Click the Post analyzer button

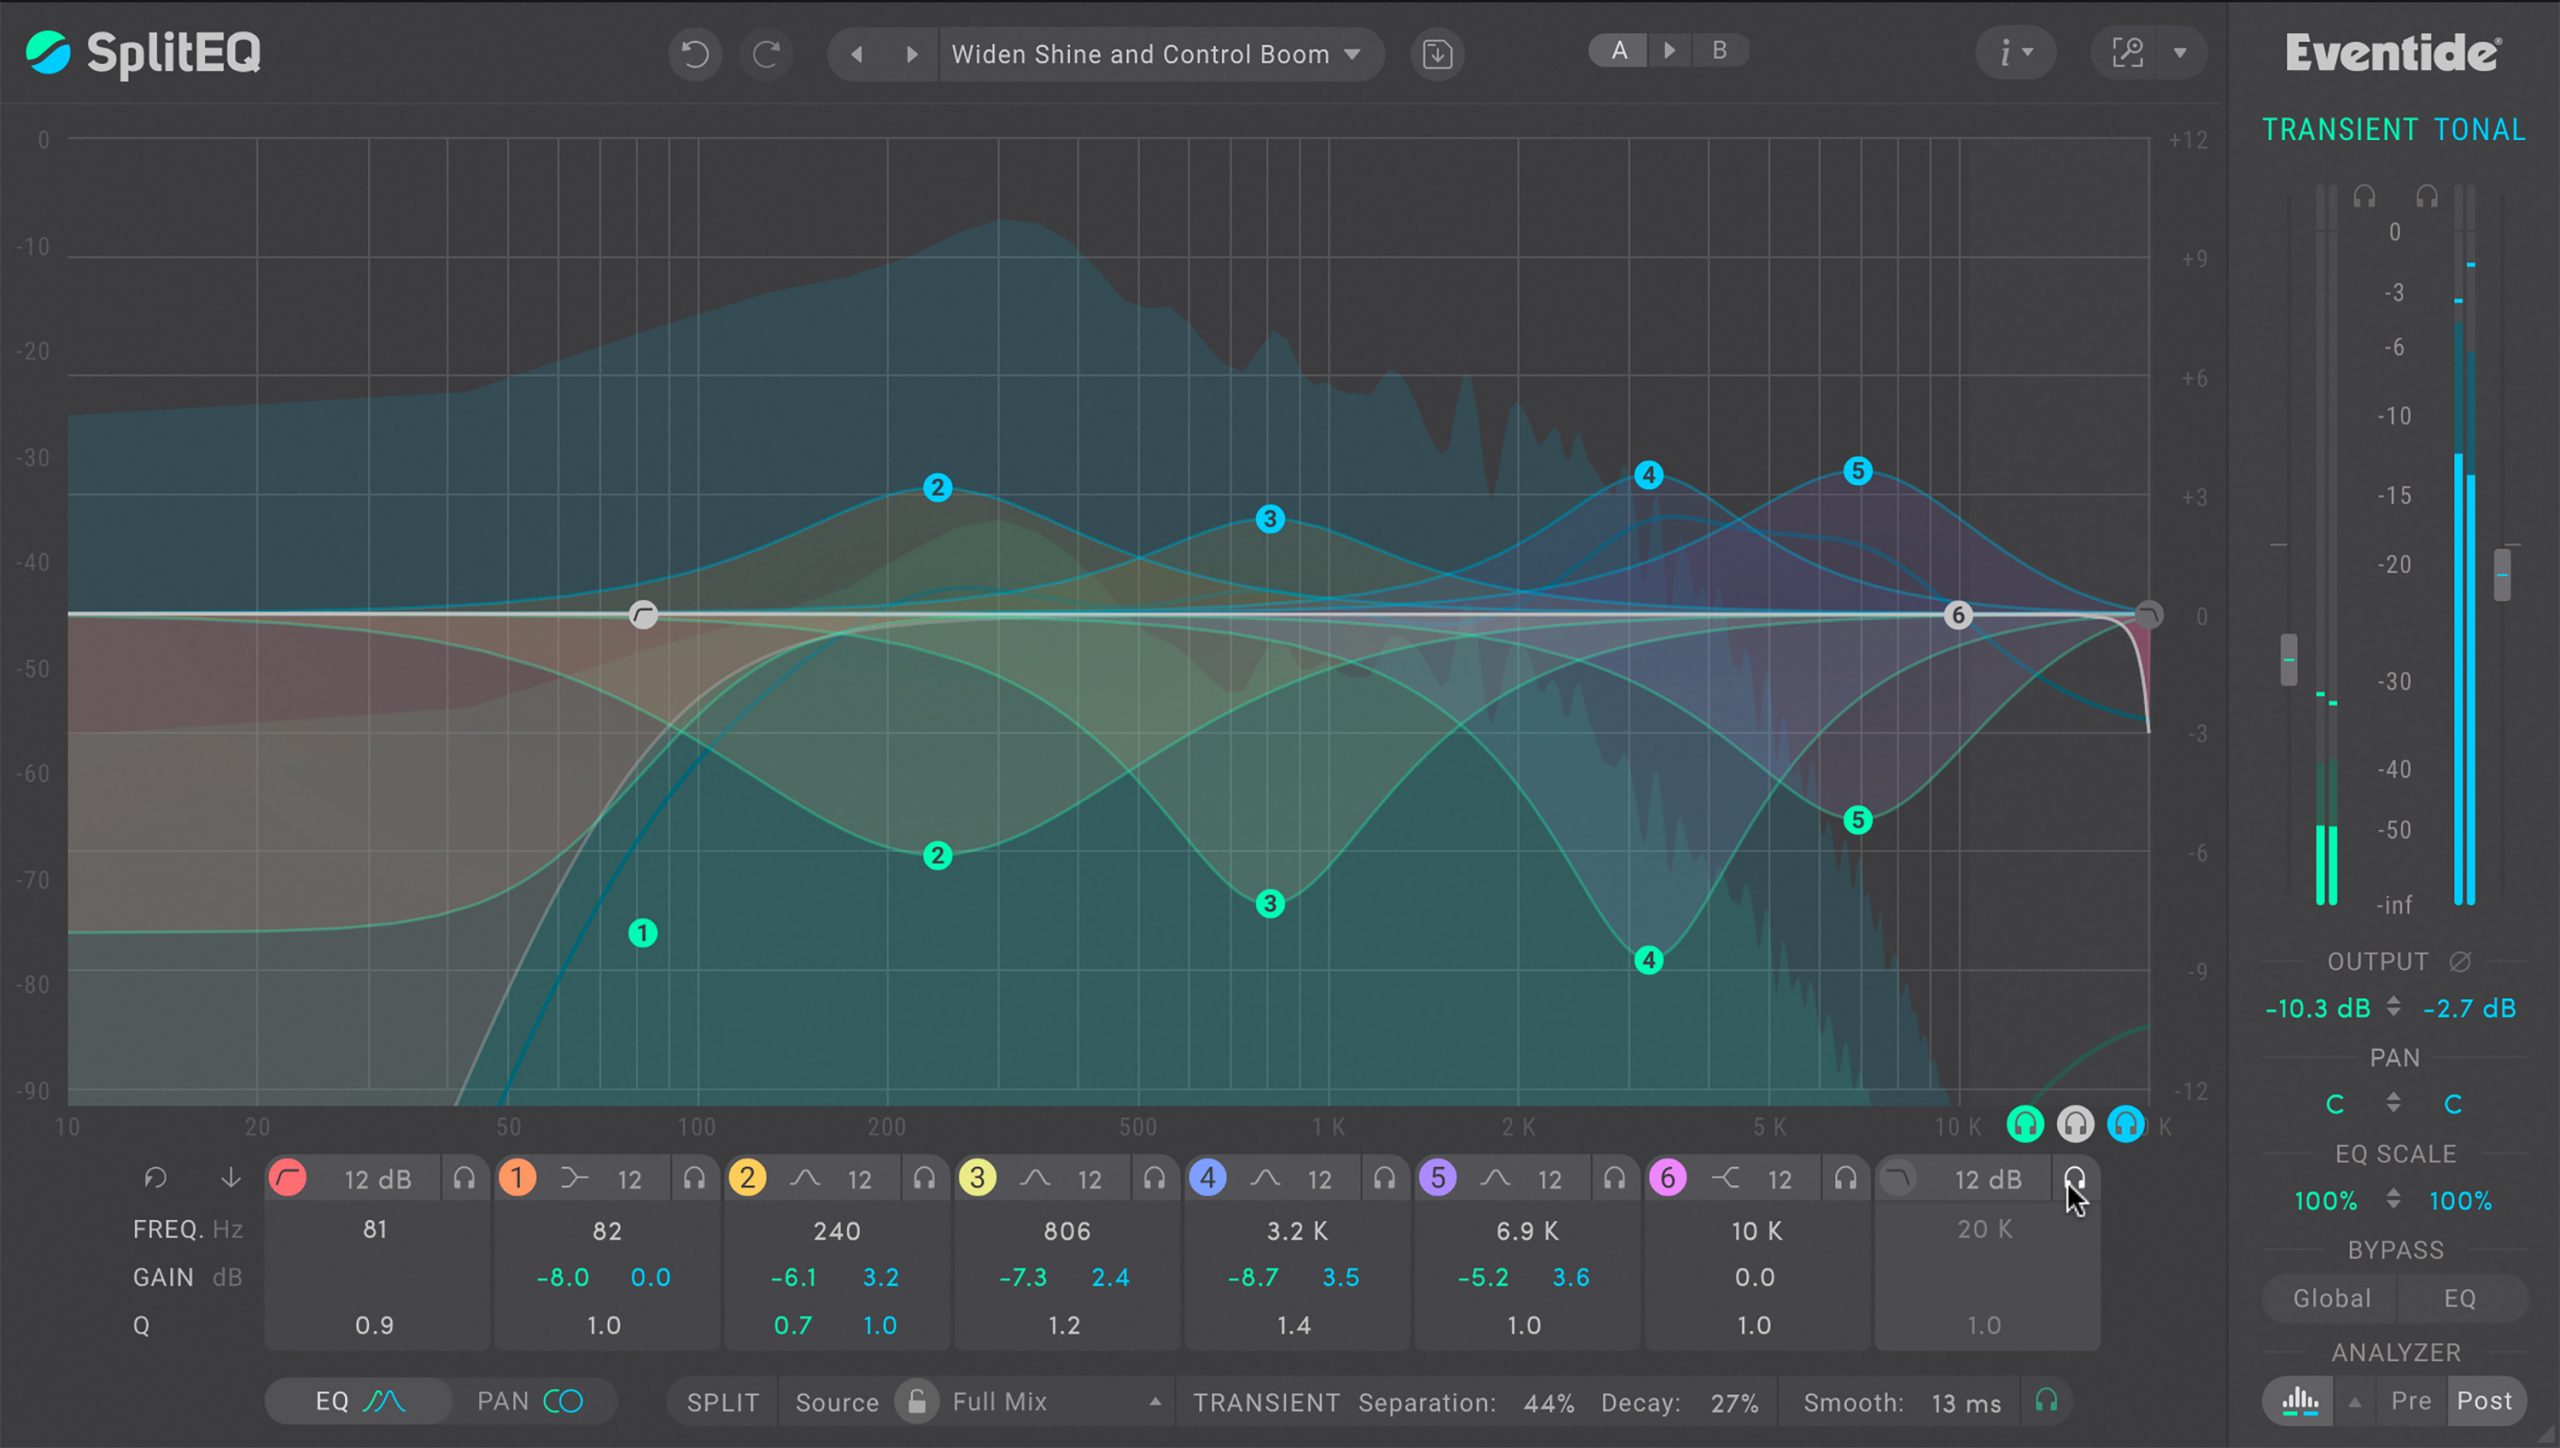2491,1401
